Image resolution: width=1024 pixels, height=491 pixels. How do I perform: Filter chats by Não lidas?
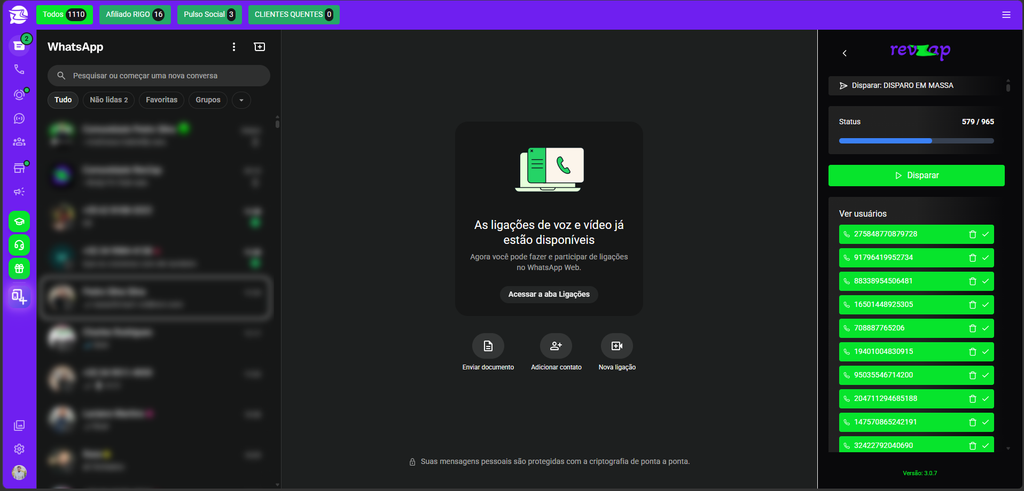click(108, 101)
